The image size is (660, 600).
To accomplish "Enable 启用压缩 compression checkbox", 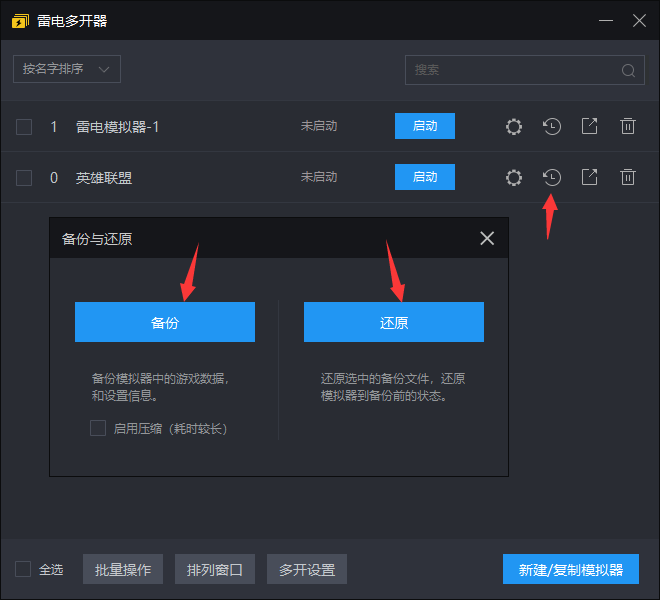I will (x=98, y=428).
